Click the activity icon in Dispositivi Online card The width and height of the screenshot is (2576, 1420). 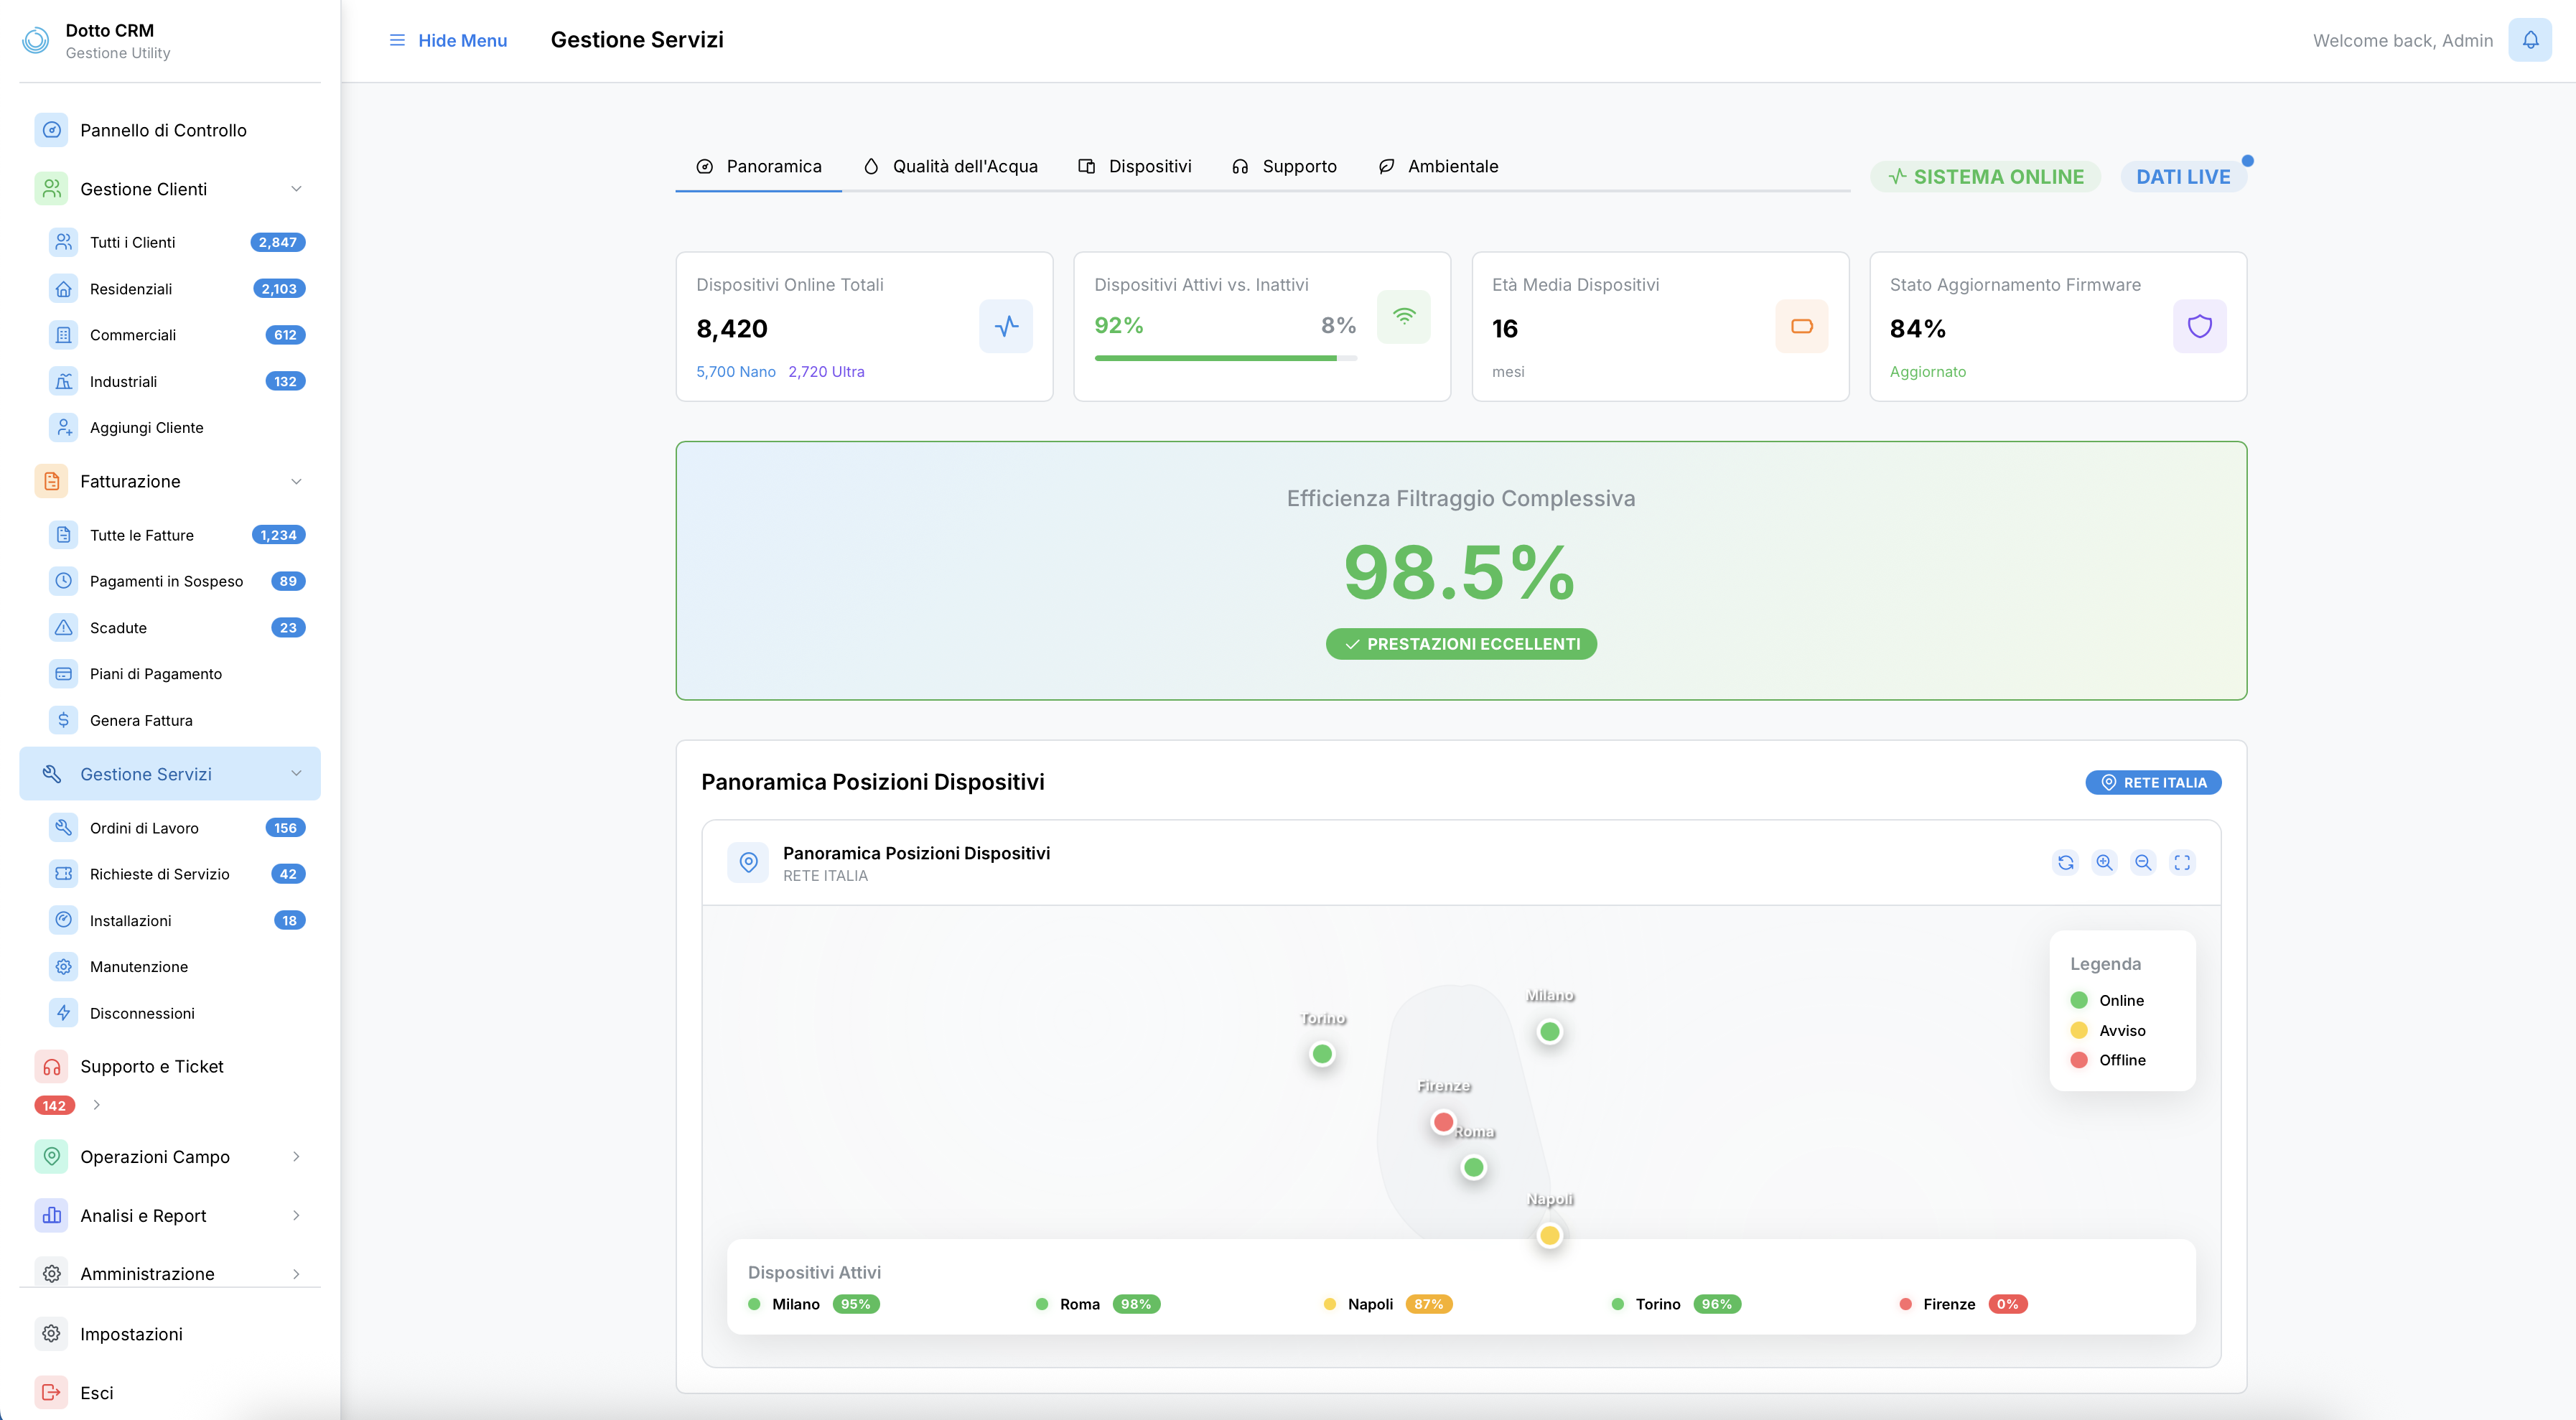[x=1006, y=326]
